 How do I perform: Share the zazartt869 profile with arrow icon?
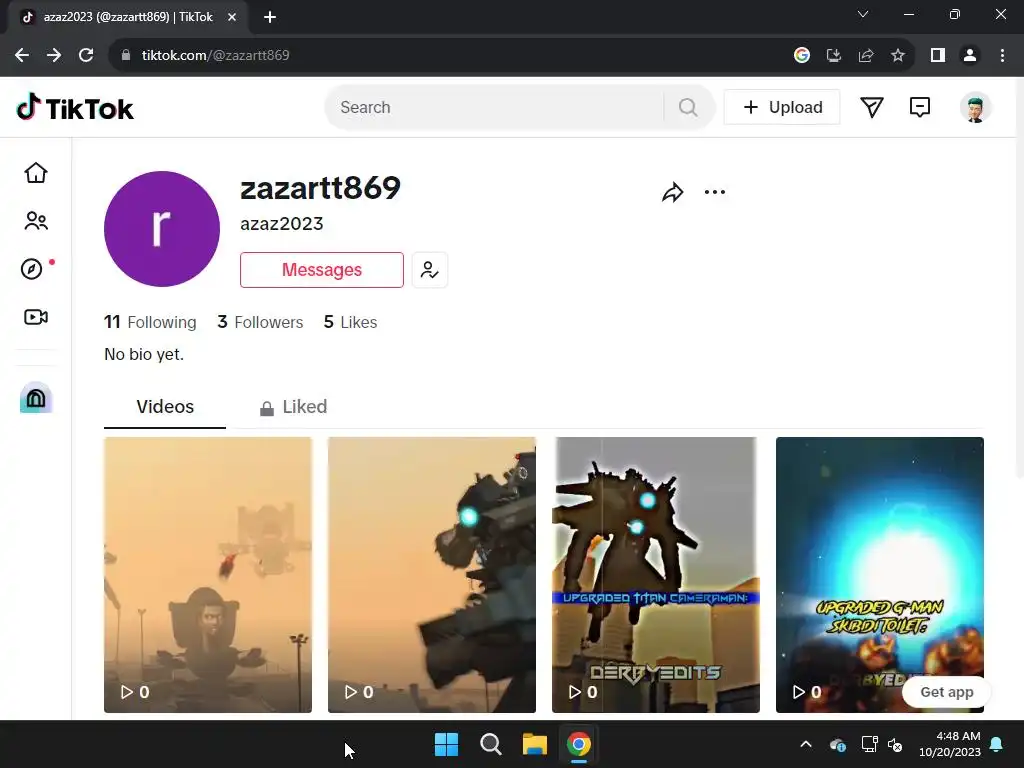(672, 192)
